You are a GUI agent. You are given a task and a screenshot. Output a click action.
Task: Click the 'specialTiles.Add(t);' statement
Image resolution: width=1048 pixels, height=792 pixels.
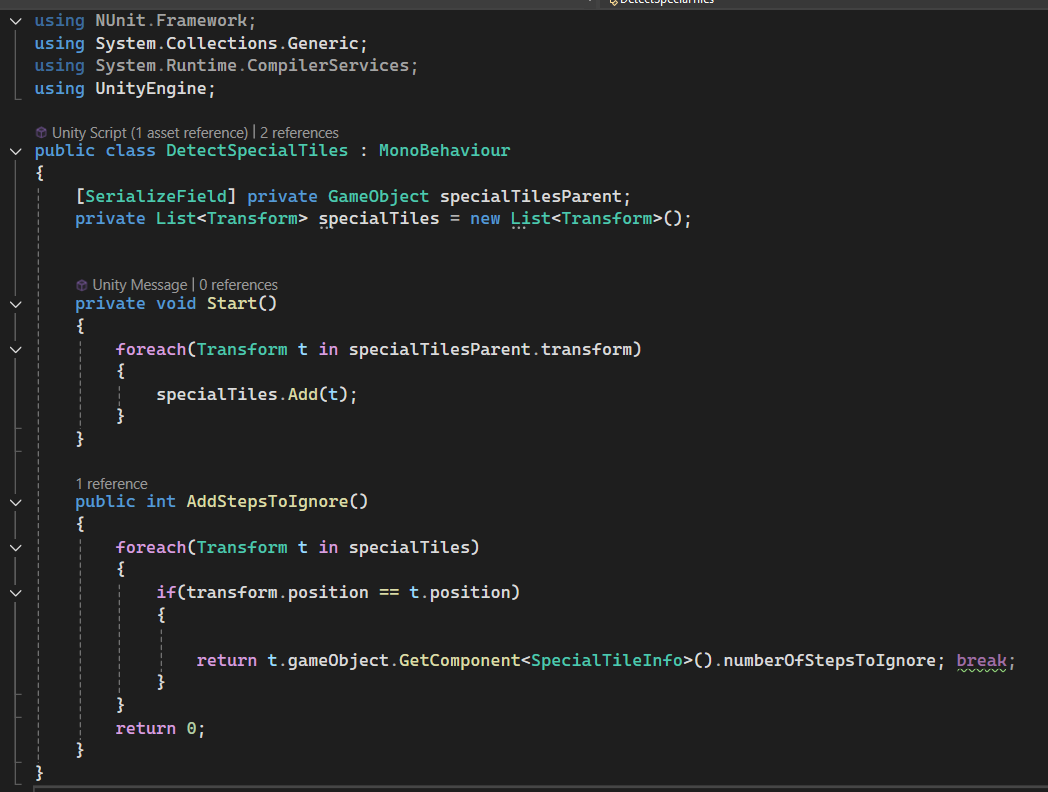tap(257, 394)
